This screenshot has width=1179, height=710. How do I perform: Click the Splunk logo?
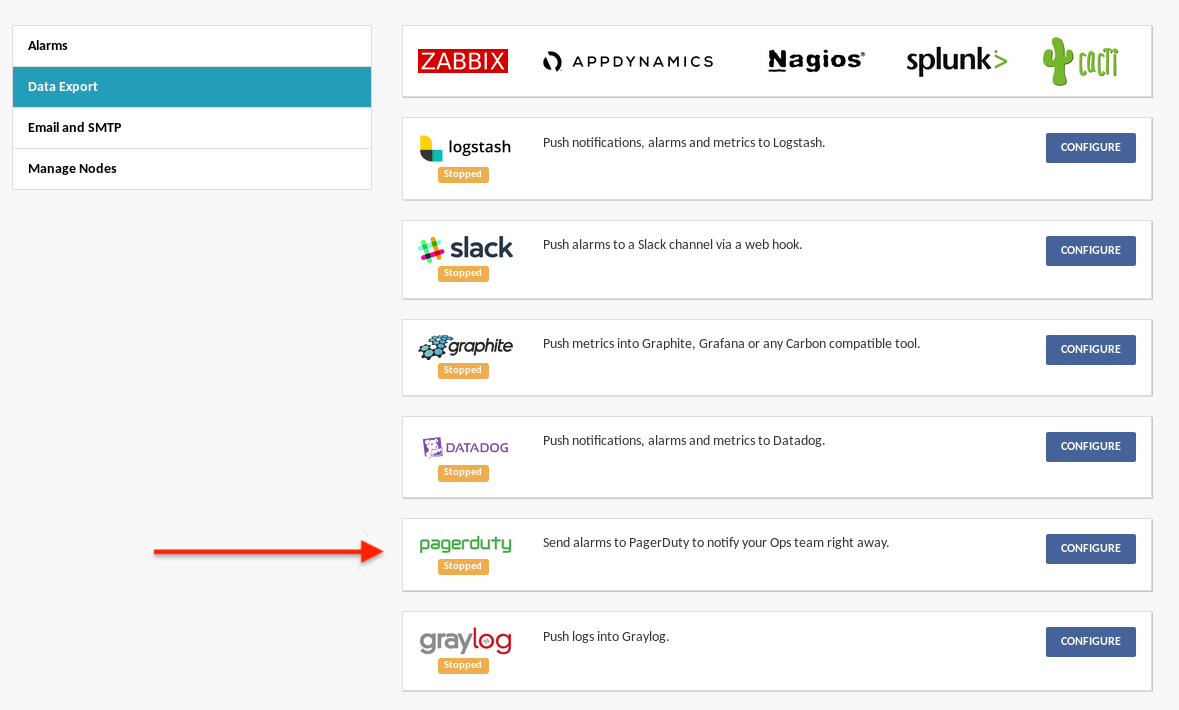click(x=956, y=61)
